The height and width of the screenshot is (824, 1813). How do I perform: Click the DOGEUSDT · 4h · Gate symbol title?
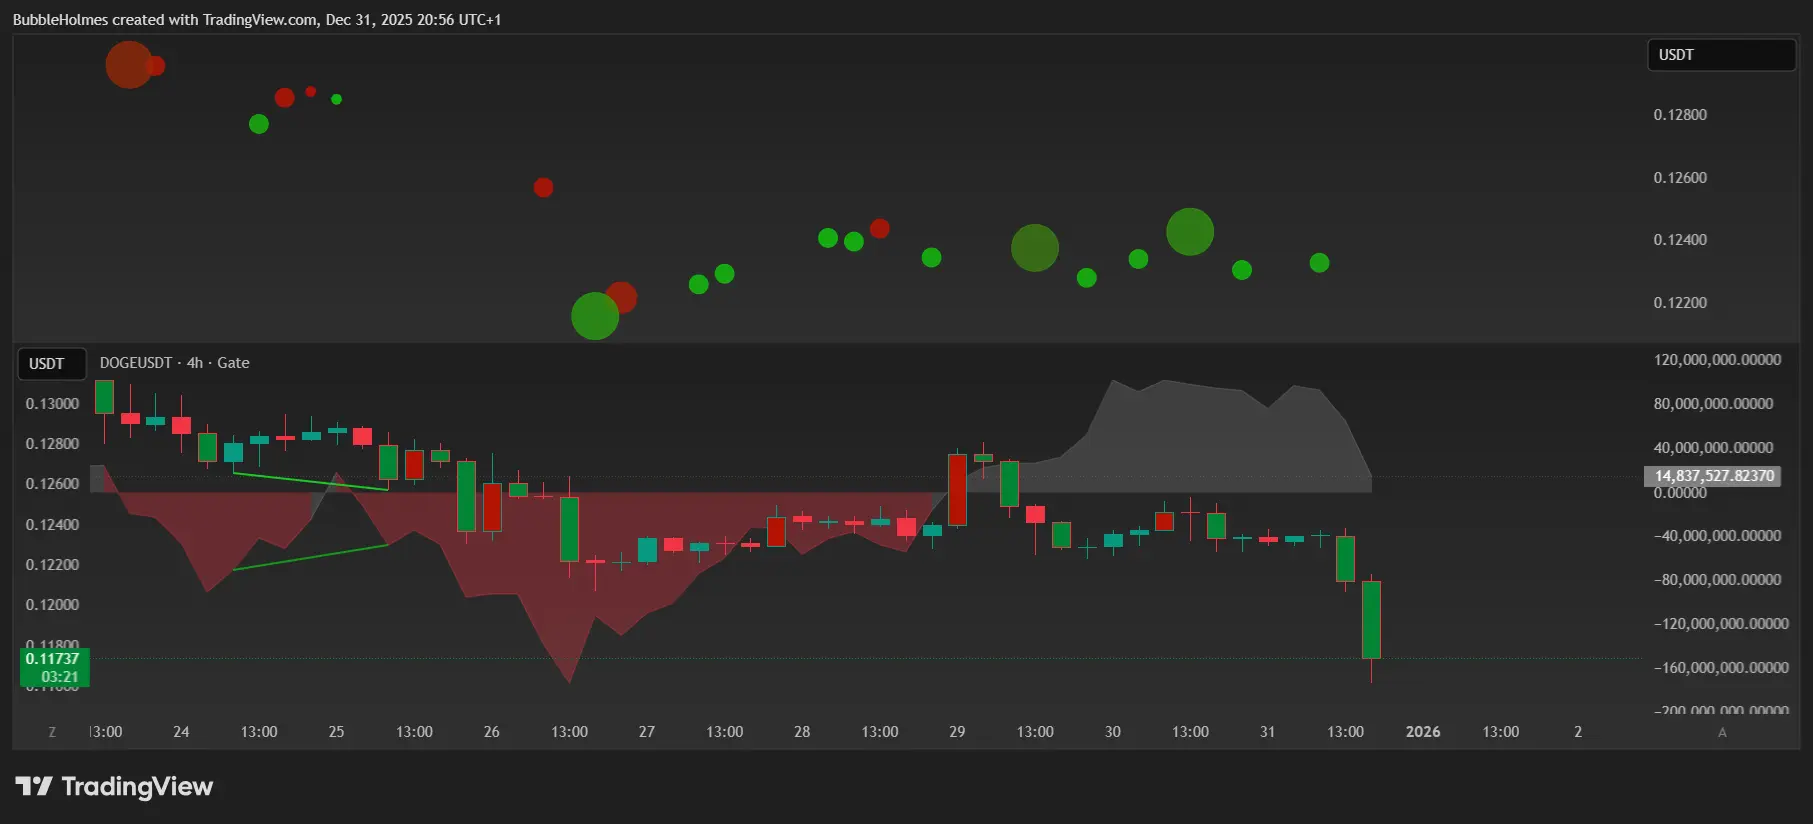pyautogui.click(x=175, y=363)
